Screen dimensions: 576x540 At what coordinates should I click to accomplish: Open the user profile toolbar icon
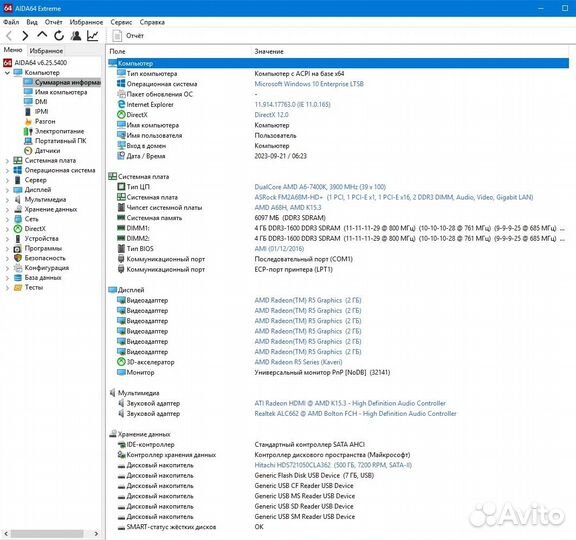point(76,36)
